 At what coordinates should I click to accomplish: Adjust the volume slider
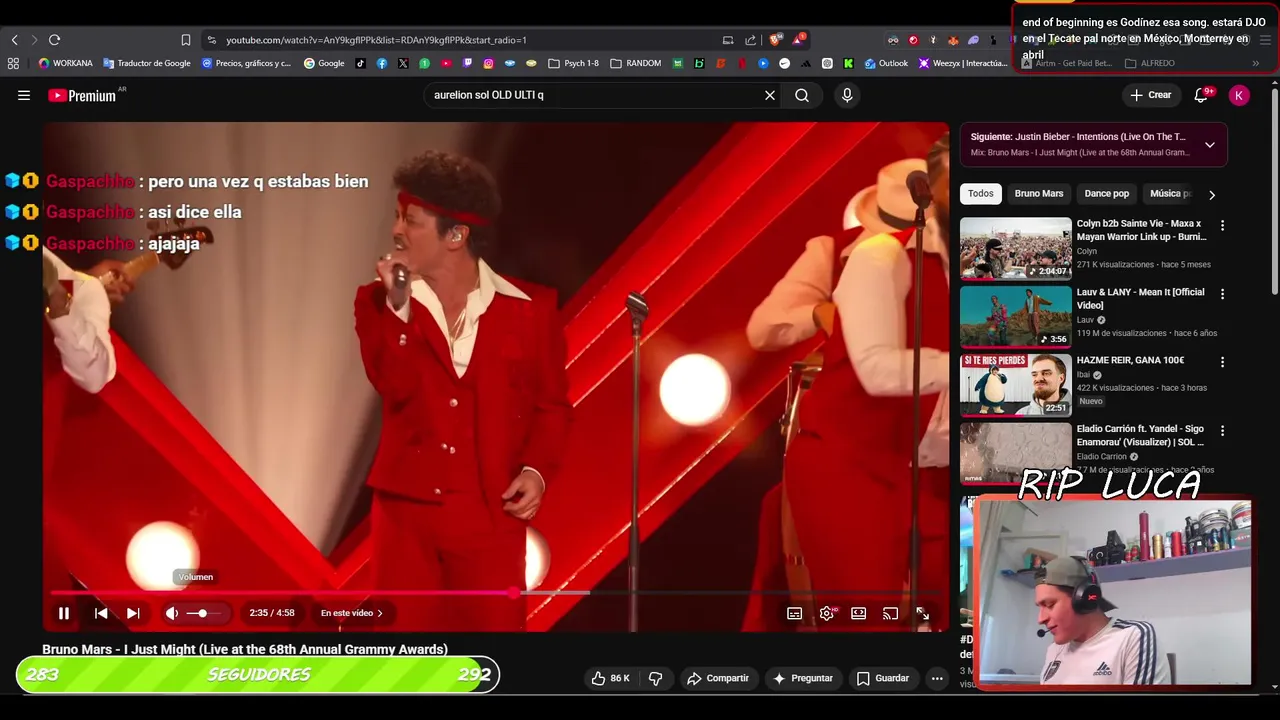pyautogui.click(x=203, y=613)
